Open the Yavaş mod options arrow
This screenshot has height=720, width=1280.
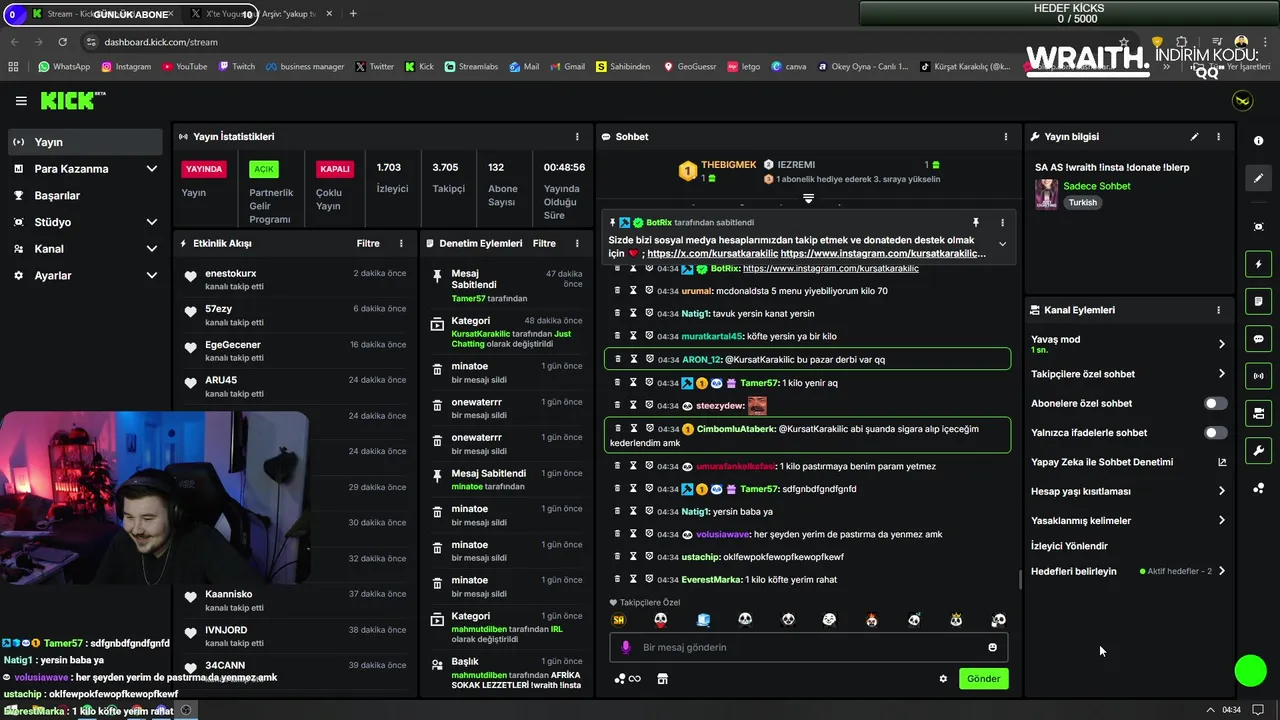pyautogui.click(x=1221, y=344)
